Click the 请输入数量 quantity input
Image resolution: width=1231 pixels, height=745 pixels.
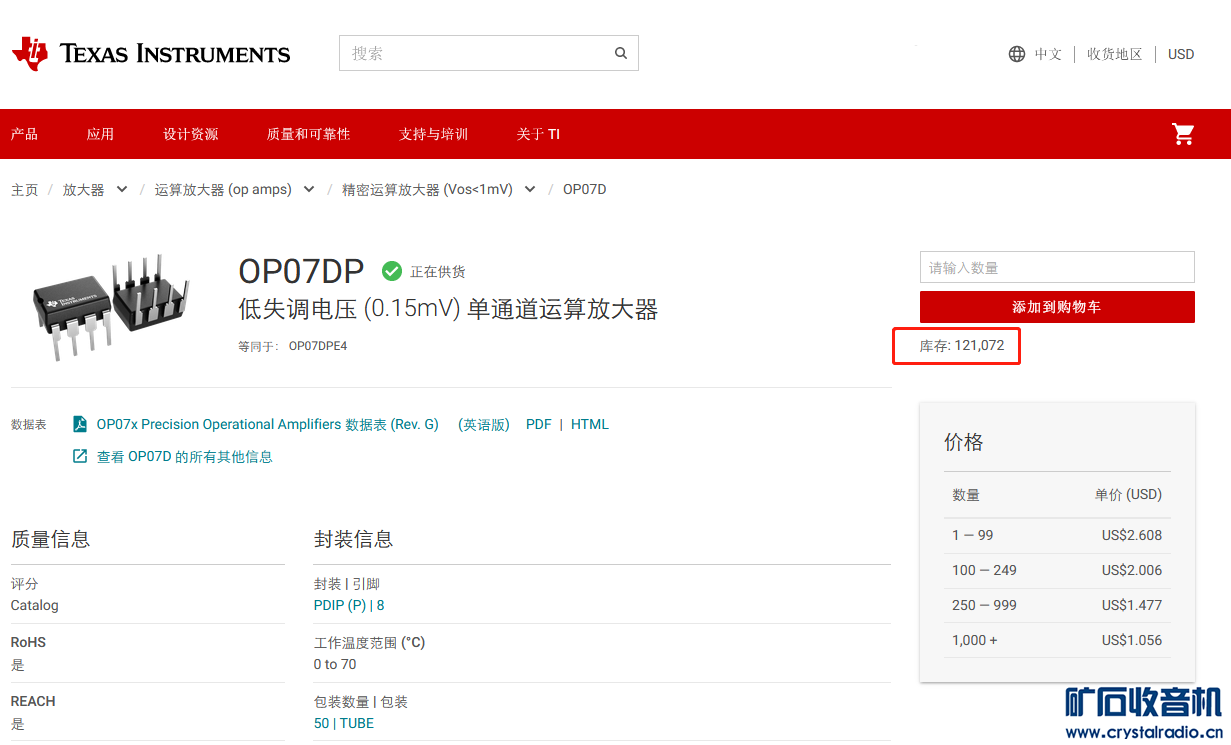(x=1057, y=267)
